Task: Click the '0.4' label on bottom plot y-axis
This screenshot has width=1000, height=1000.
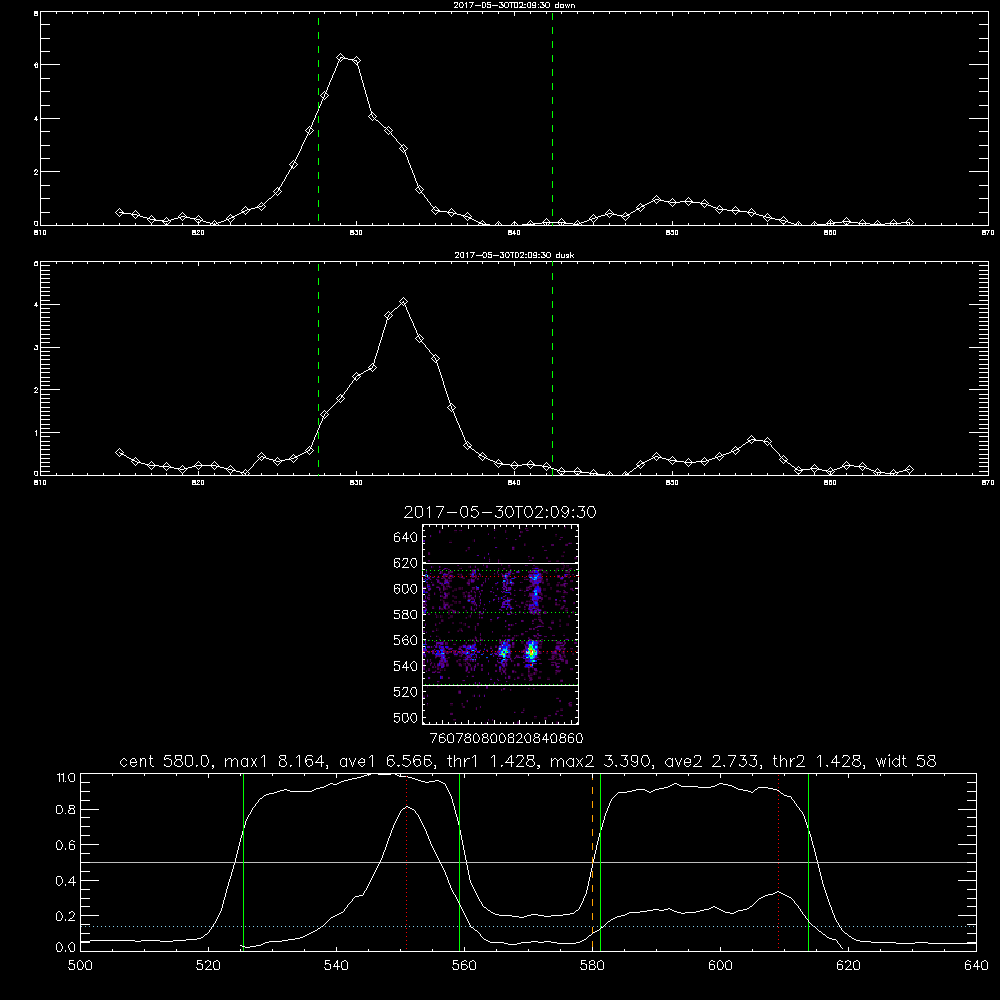Action: 66,881
